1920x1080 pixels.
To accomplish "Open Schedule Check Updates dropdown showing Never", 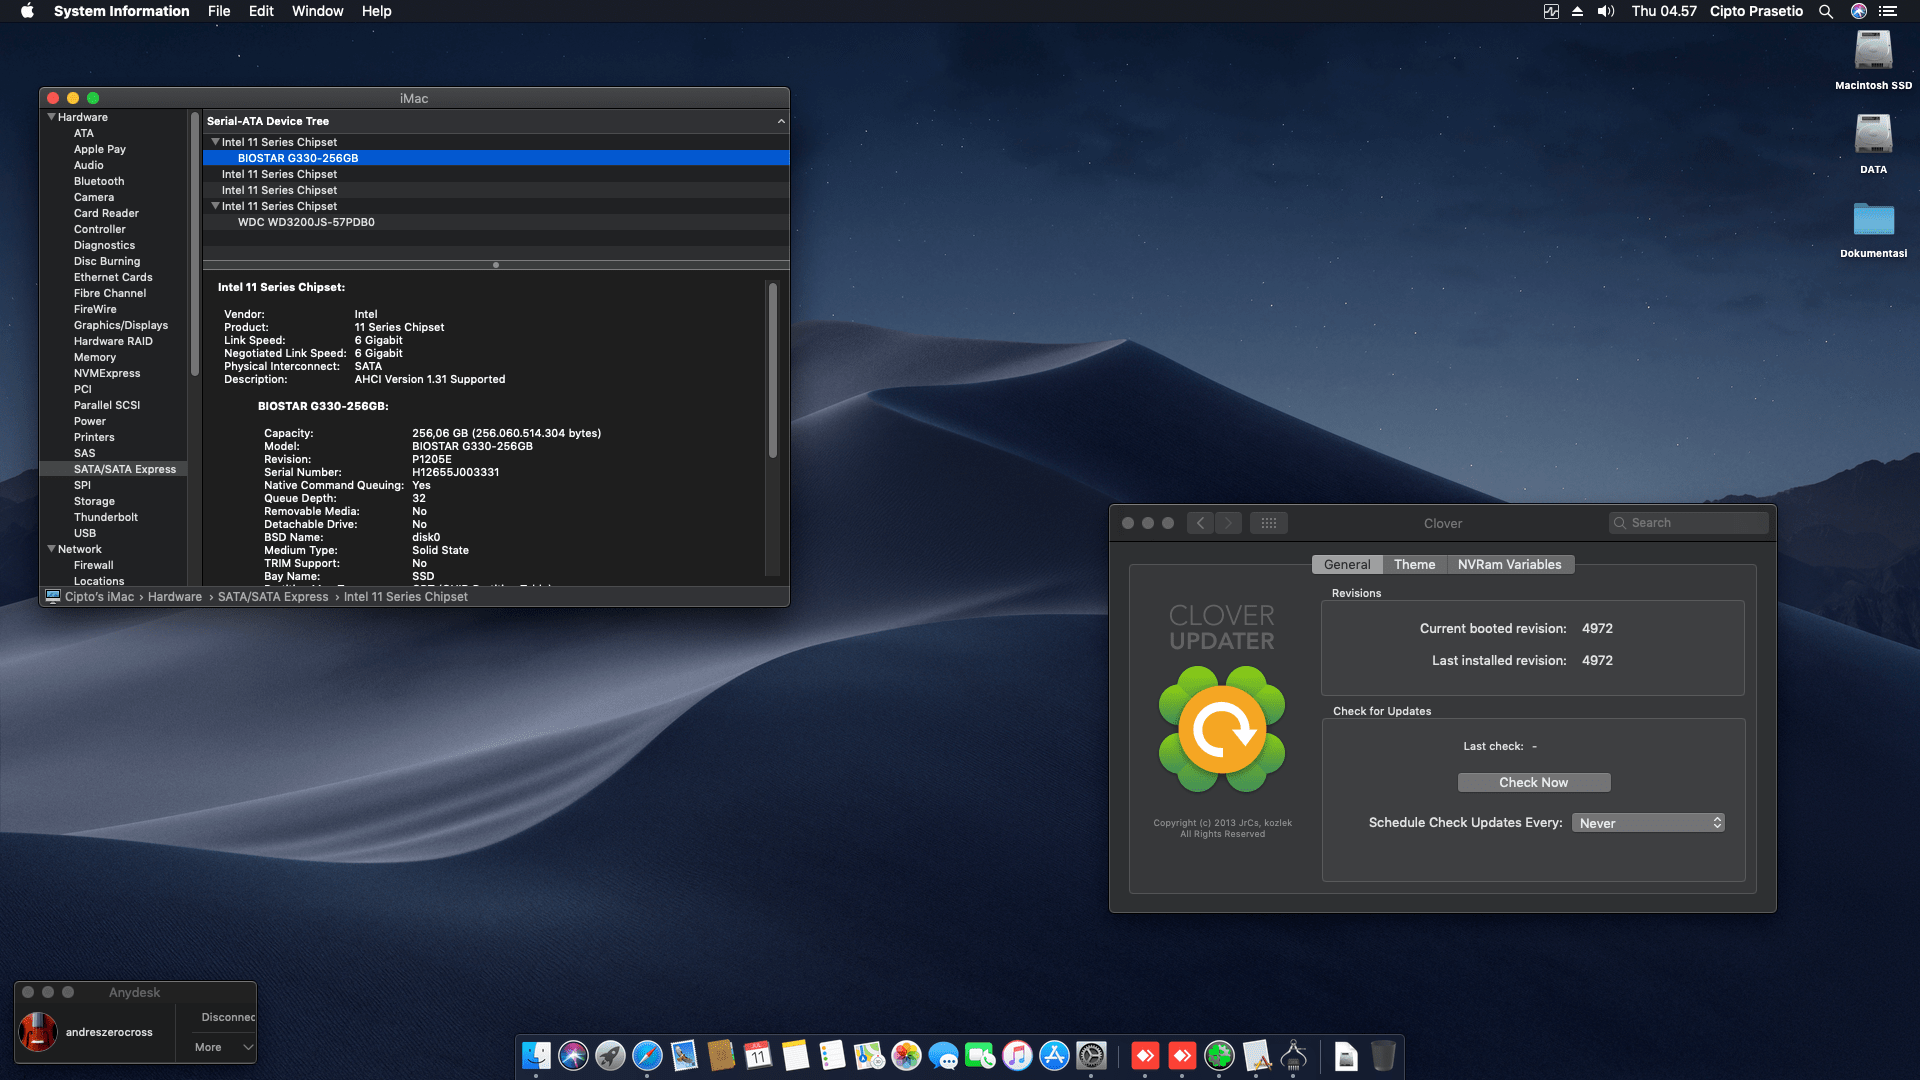I will click(1648, 823).
